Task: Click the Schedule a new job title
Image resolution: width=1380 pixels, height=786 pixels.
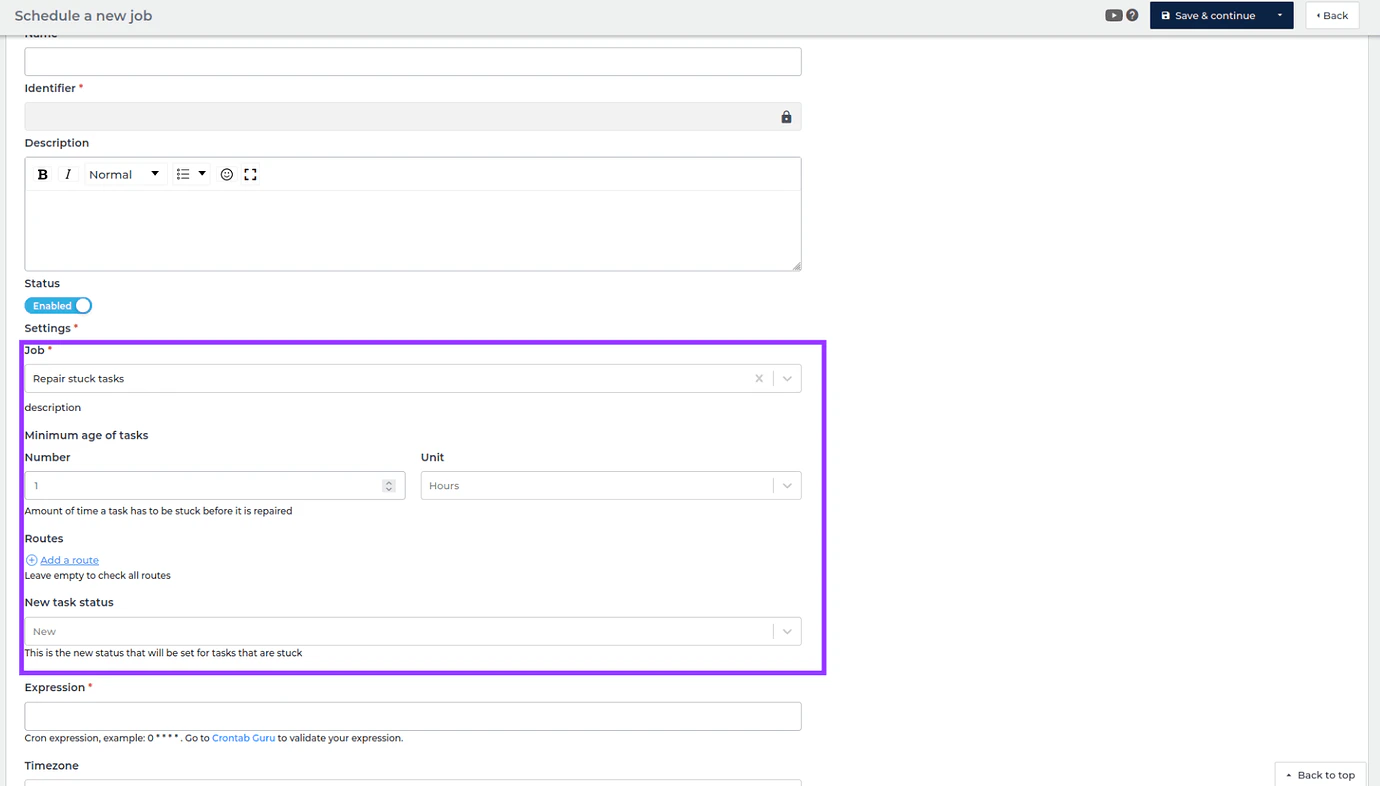Action: coord(83,16)
